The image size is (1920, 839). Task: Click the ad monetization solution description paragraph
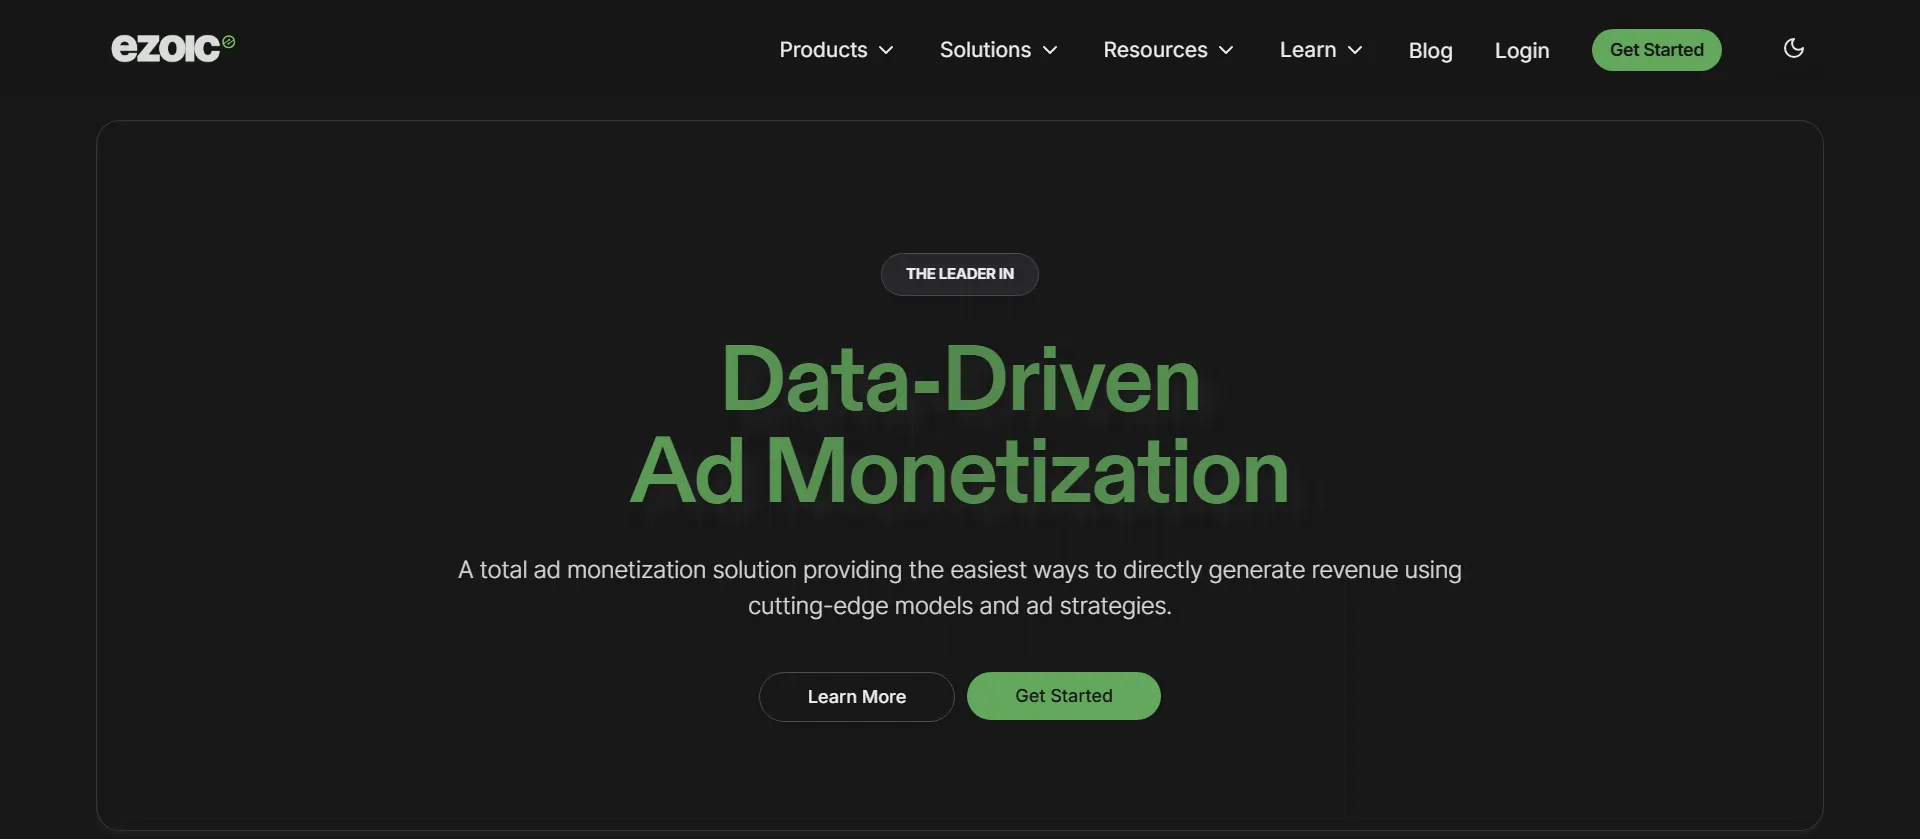coord(960,588)
